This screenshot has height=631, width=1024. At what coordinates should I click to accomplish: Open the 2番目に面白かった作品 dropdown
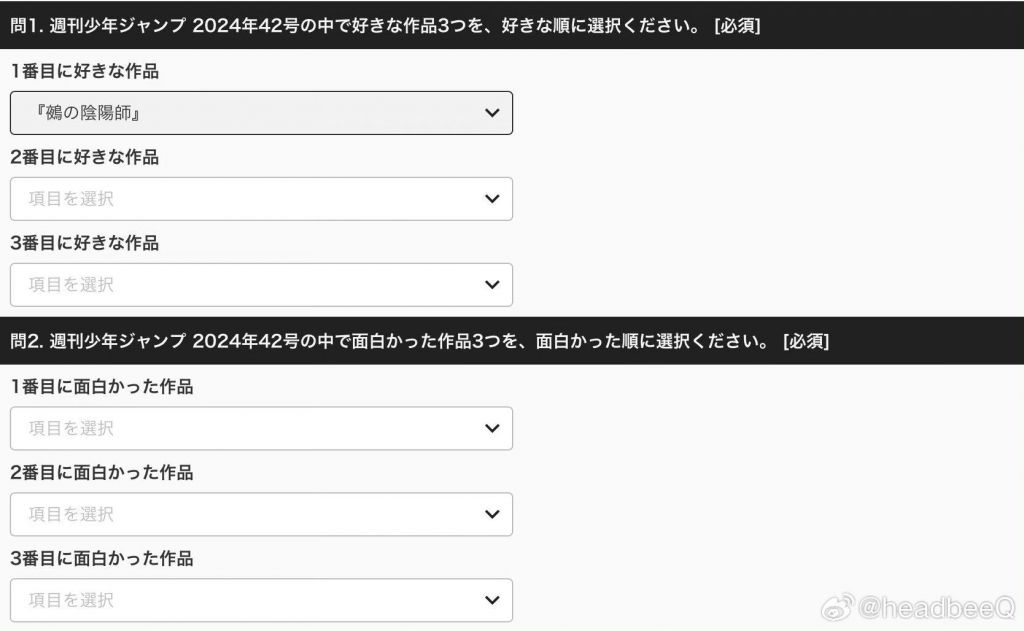tap(261, 514)
